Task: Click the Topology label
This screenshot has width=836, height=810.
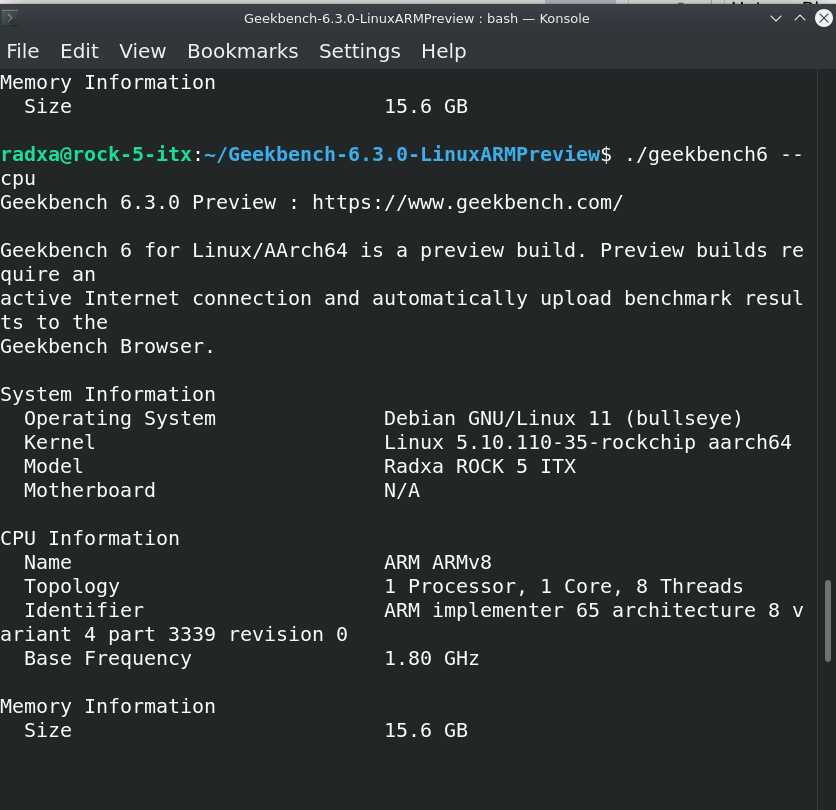Action: [x=72, y=587]
